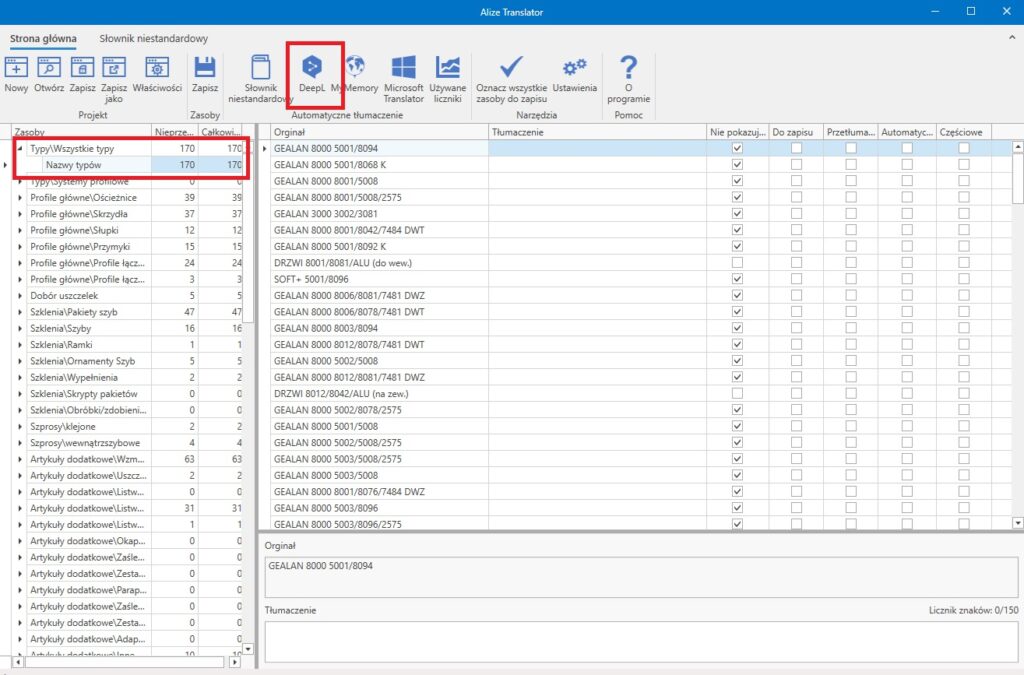The image size is (1024, 675).
Task: Click grid scrollbar up arrow
Action: [x=1017, y=148]
